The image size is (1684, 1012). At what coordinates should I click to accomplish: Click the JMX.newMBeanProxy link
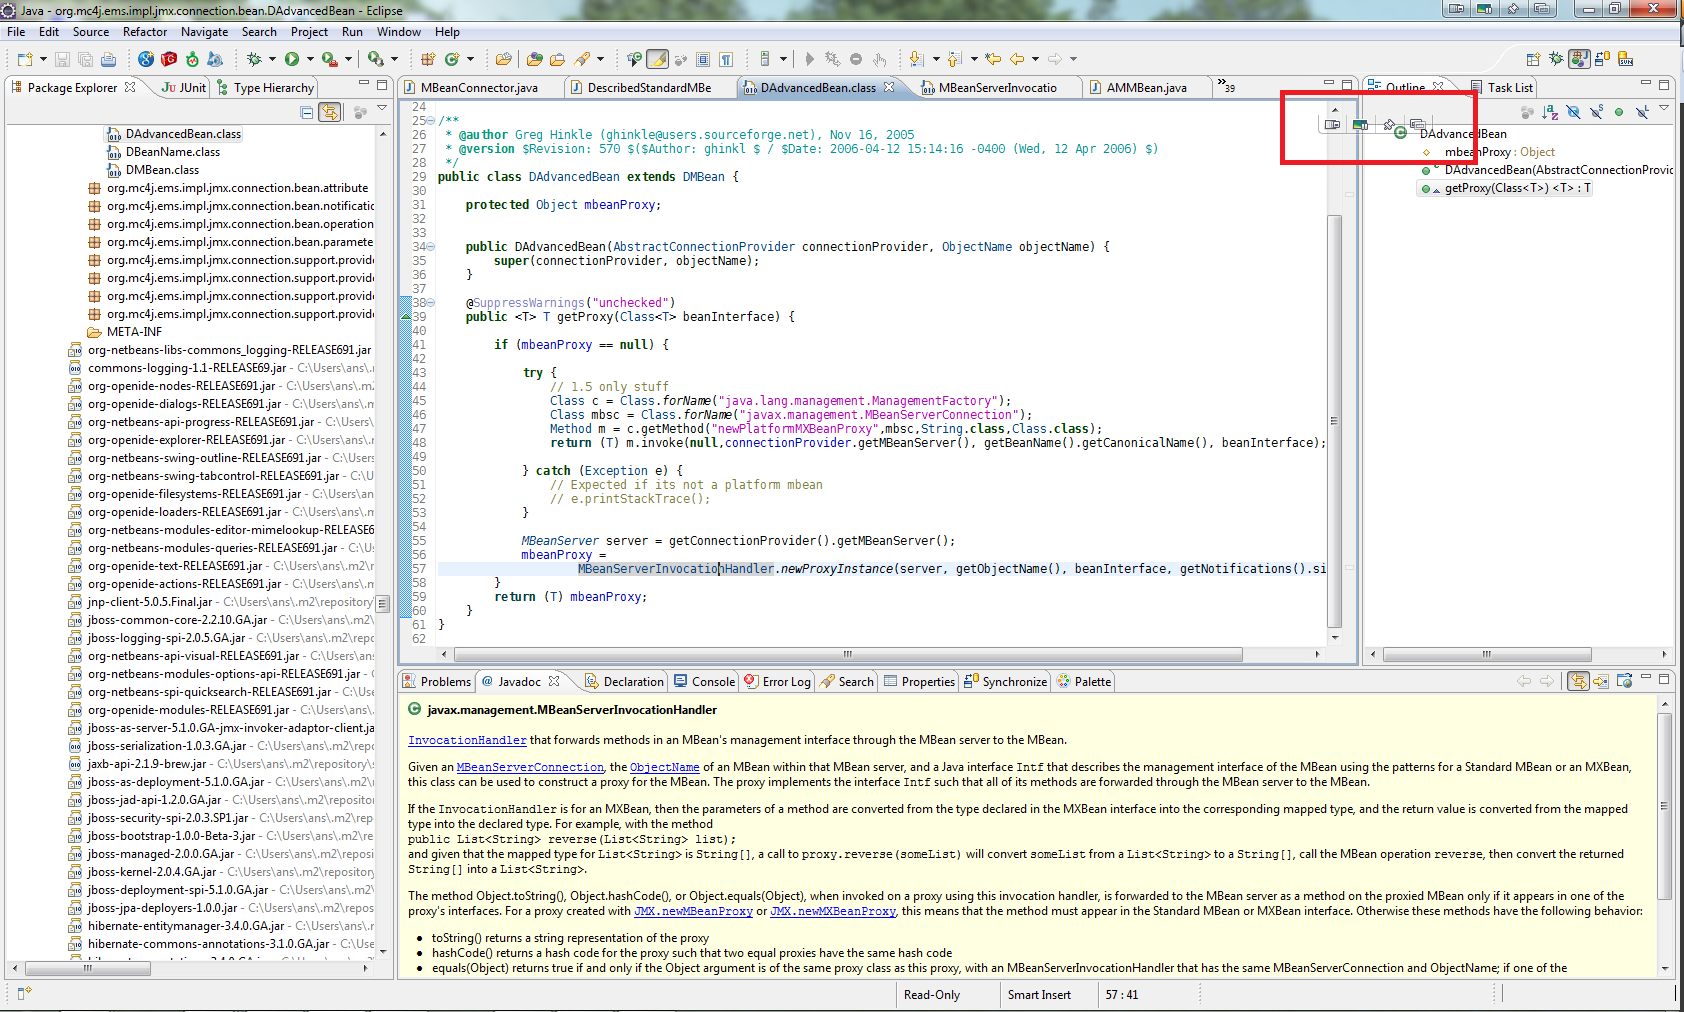693,912
